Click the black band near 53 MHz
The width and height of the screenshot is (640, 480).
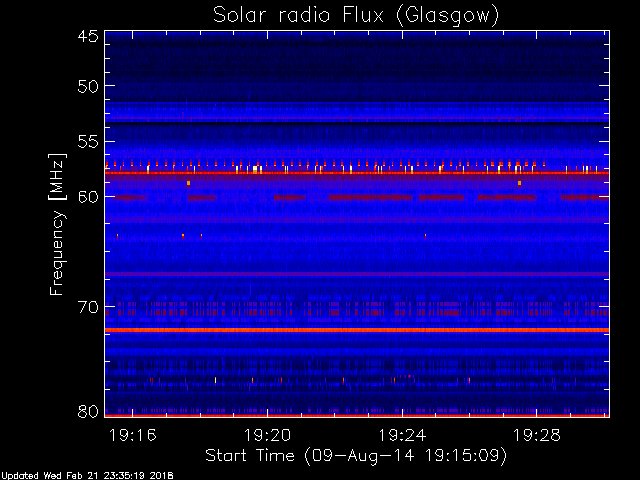[x=357, y=122]
